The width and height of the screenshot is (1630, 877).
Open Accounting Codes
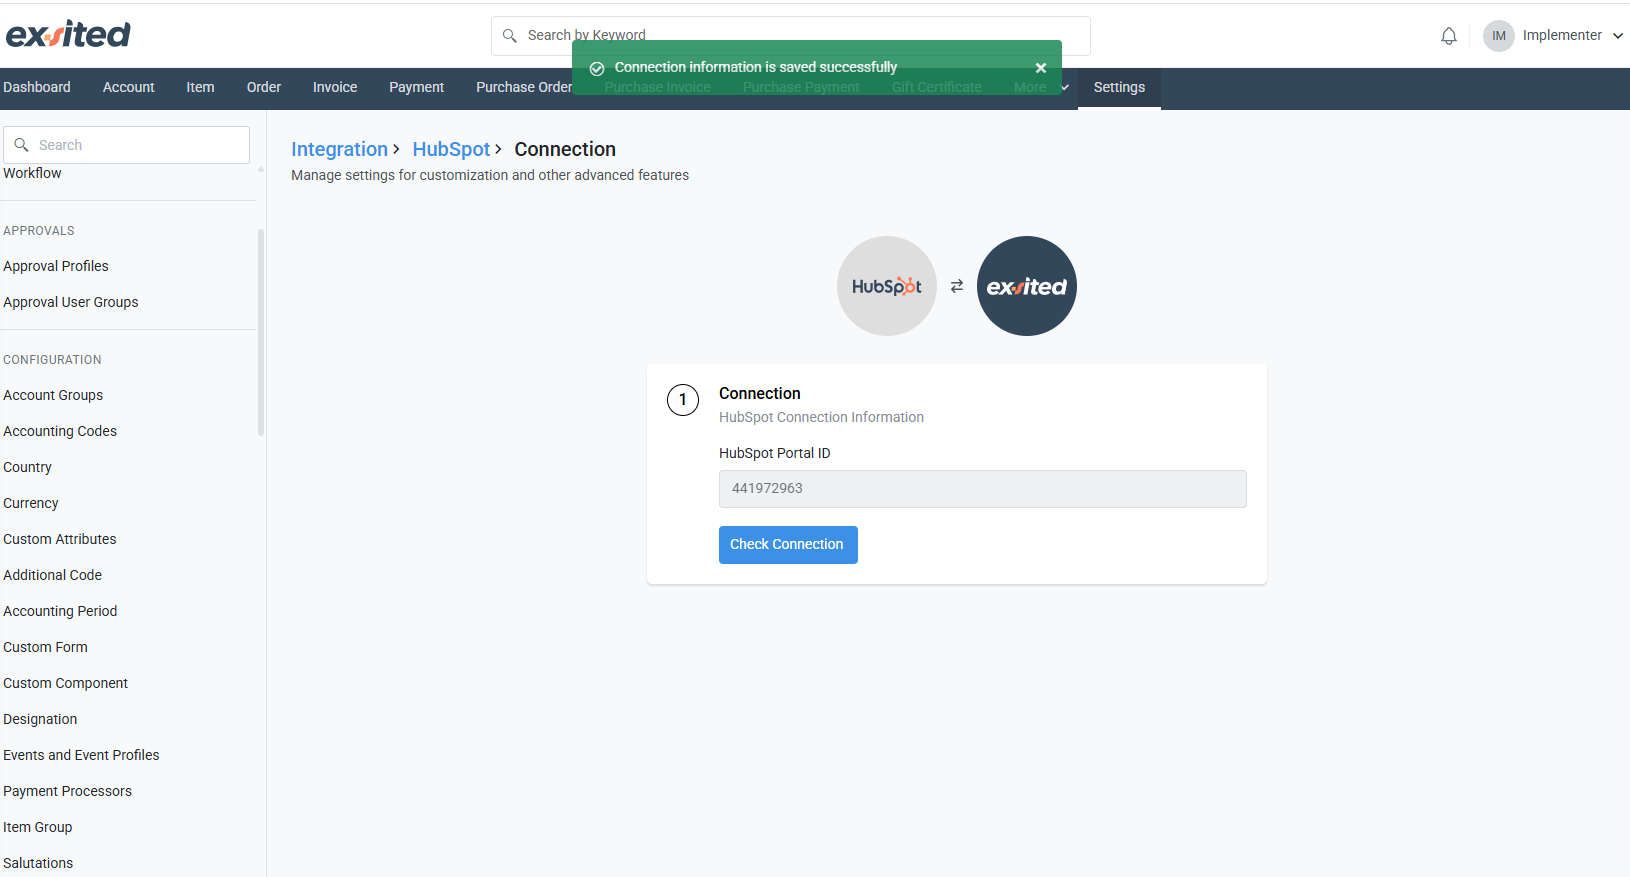click(x=60, y=431)
